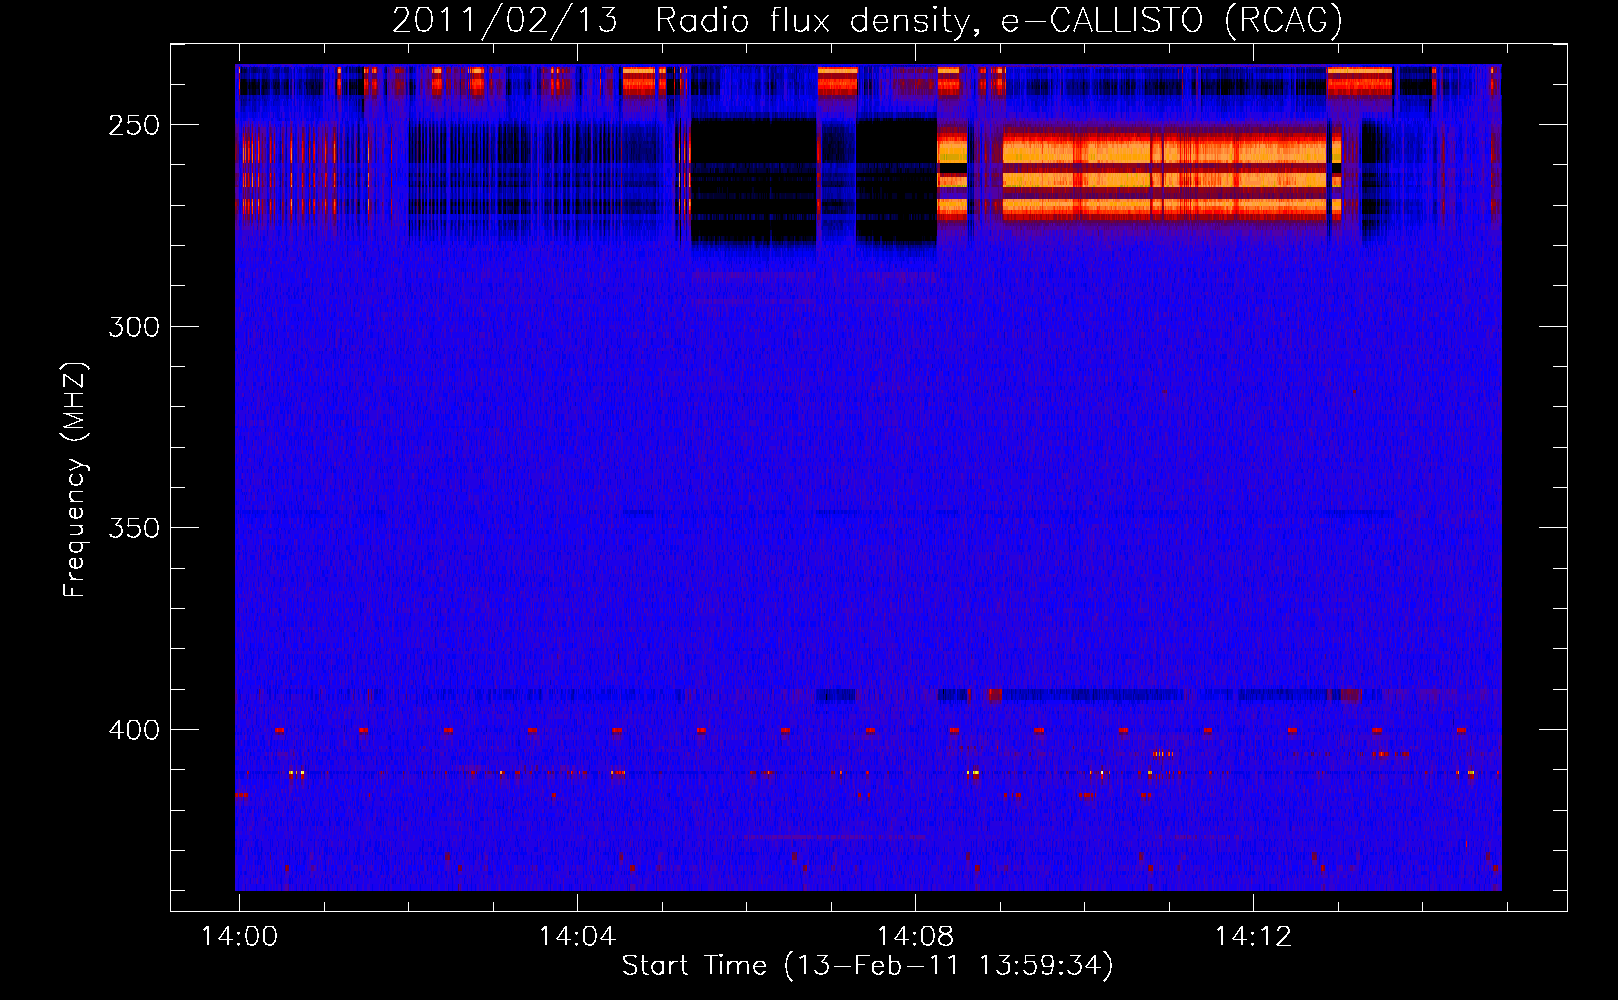
Task: Click the 250 frequency tick label
Action: tap(134, 125)
